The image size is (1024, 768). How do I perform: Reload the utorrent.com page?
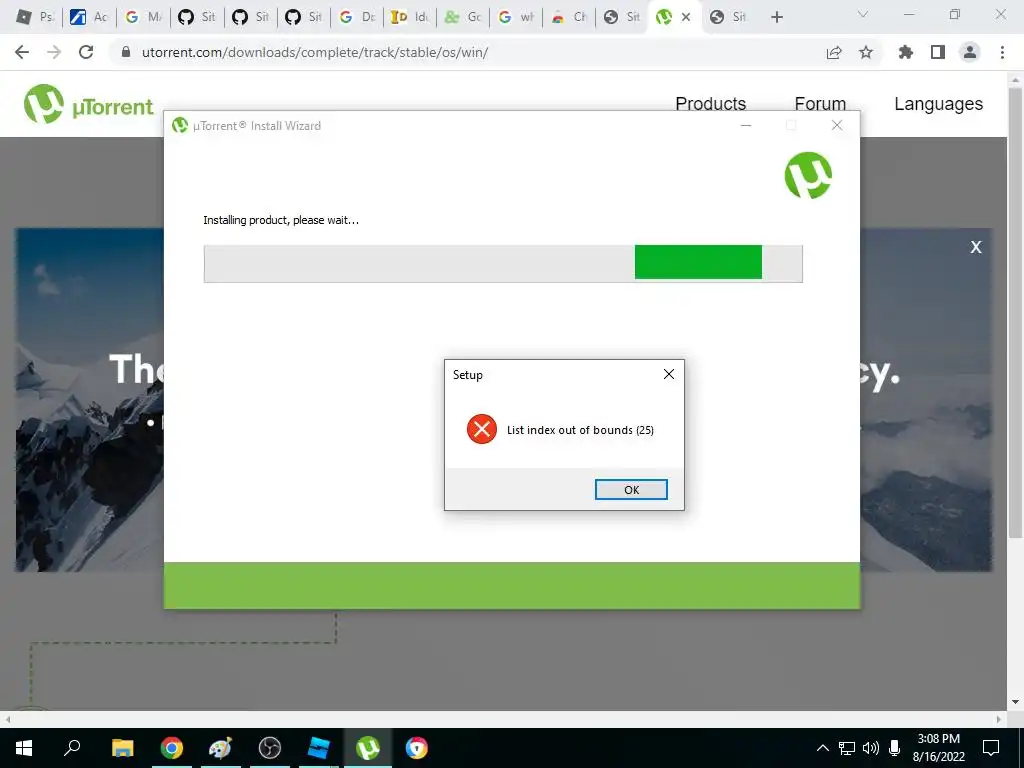tap(86, 52)
